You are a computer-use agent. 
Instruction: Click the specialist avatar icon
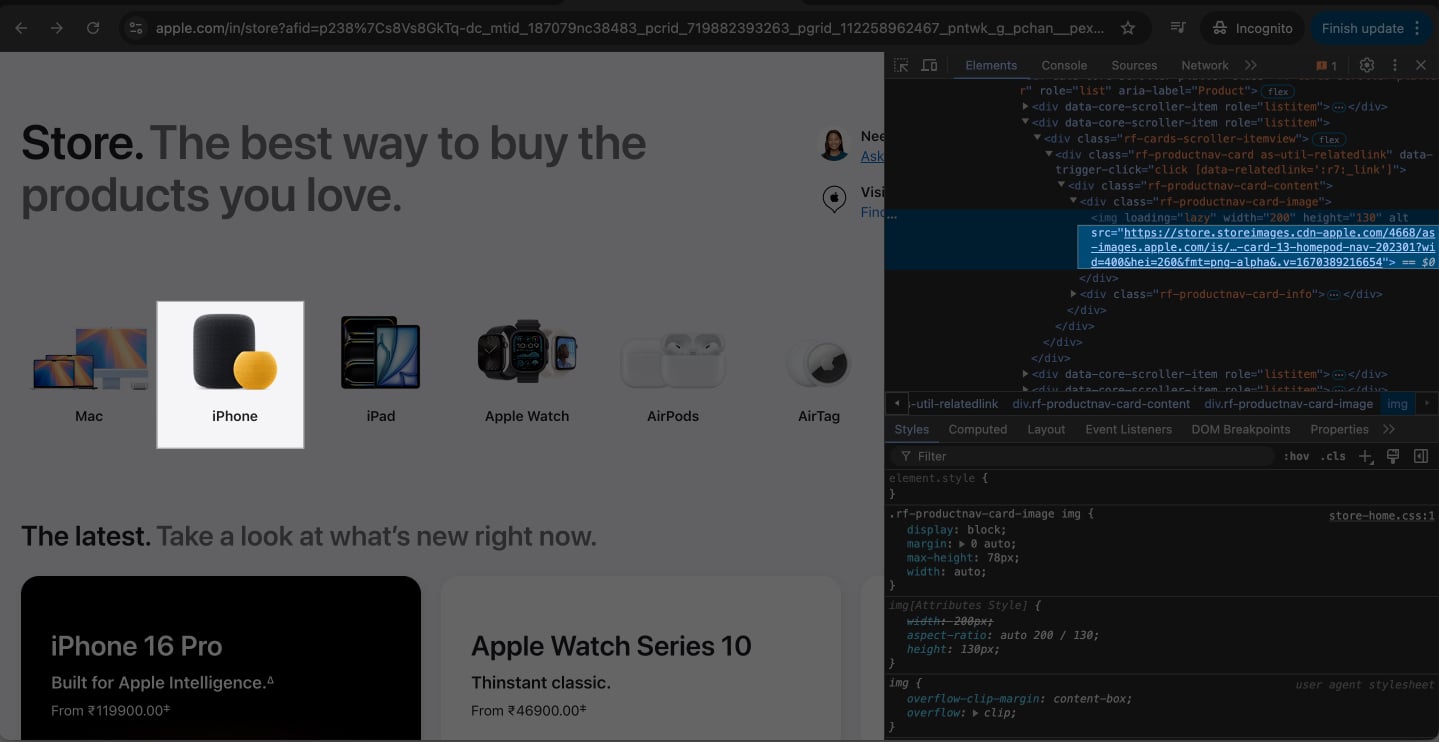pos(834,145)
